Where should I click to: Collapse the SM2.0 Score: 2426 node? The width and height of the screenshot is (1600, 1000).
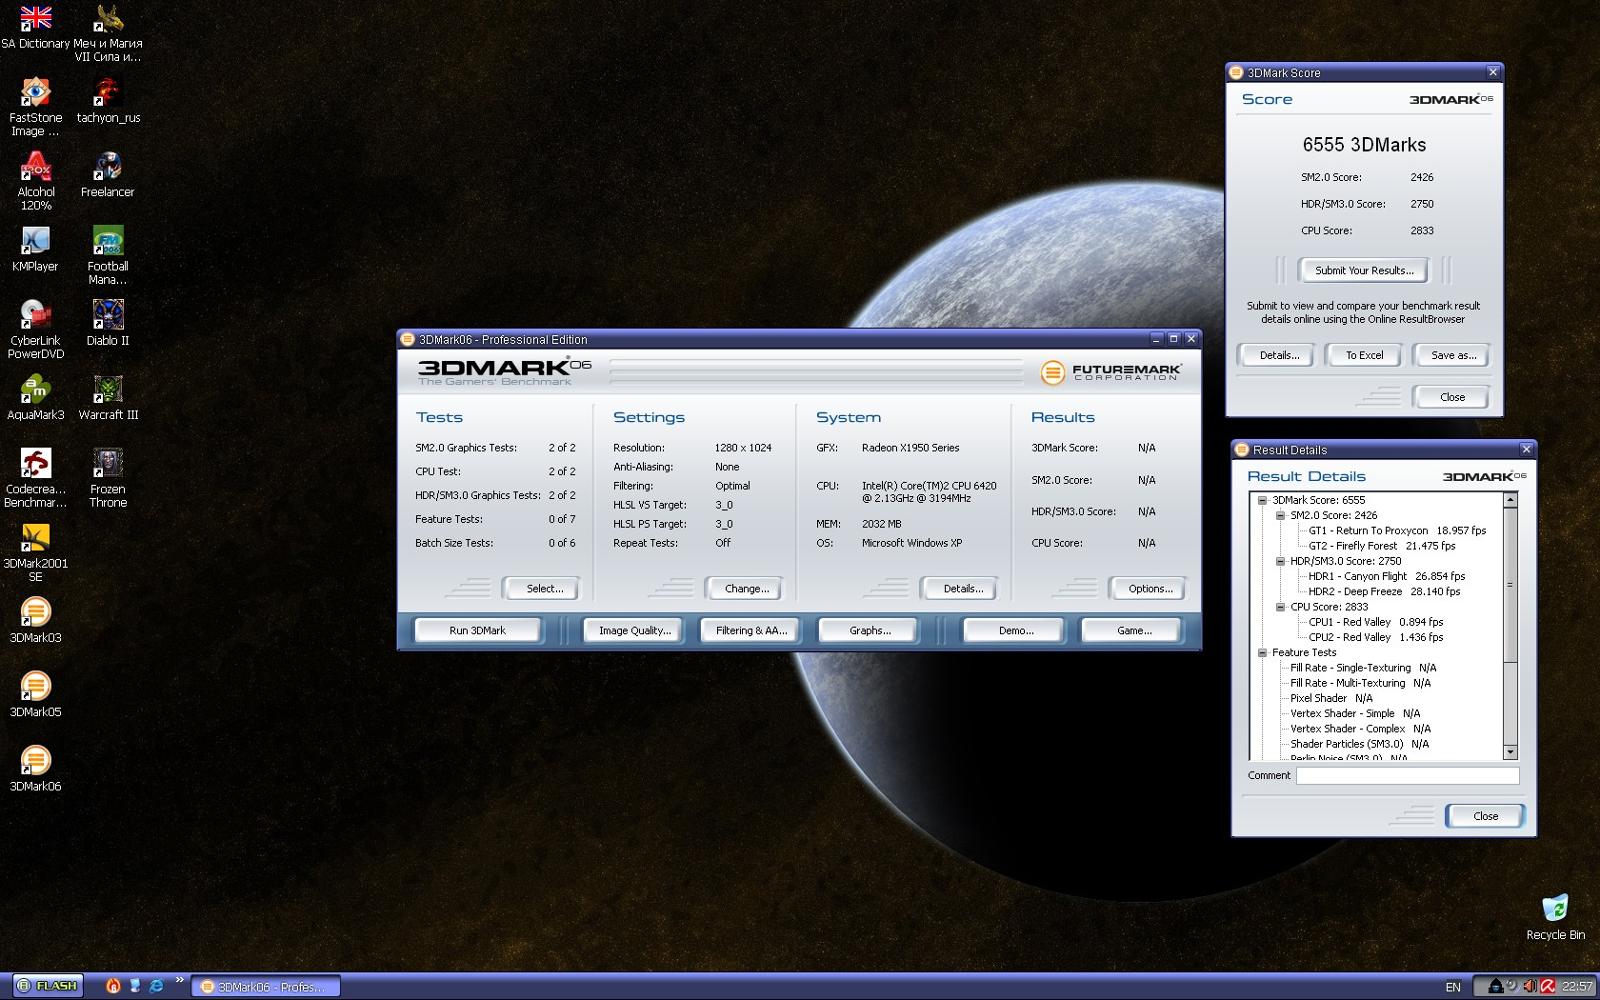(1280, 515)
